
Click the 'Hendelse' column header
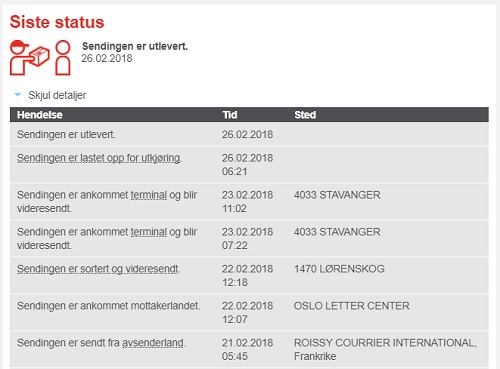point(40,115)
